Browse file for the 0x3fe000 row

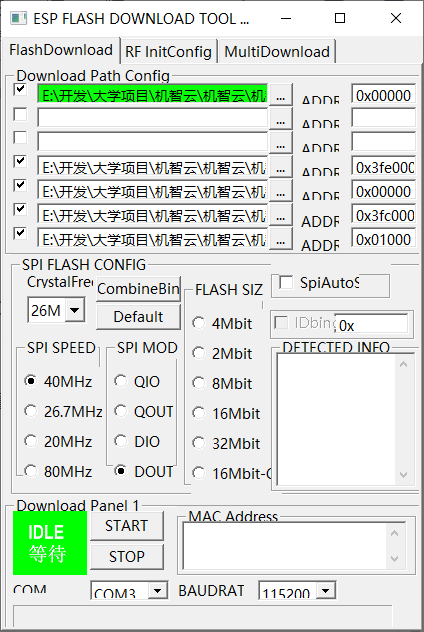pos(281,166)
